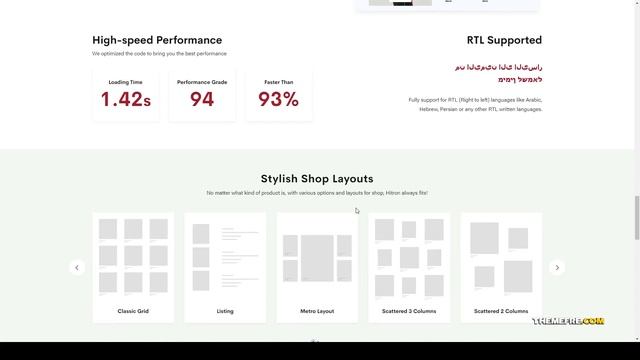Select the Faster Than 93% value

(x=278, y=99)
